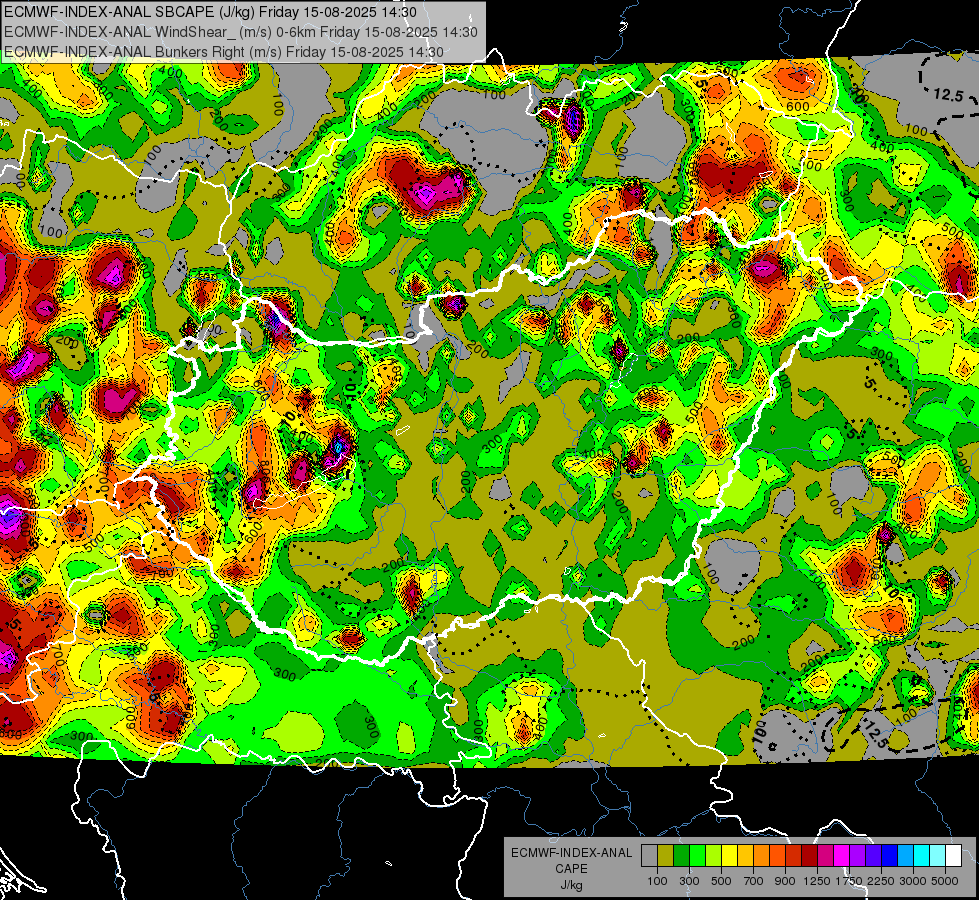Image resolution: width=979 pixels, height=900 pixels.
Task: Click the 700 tick label in legend
Action: click(x=754, y=881)
